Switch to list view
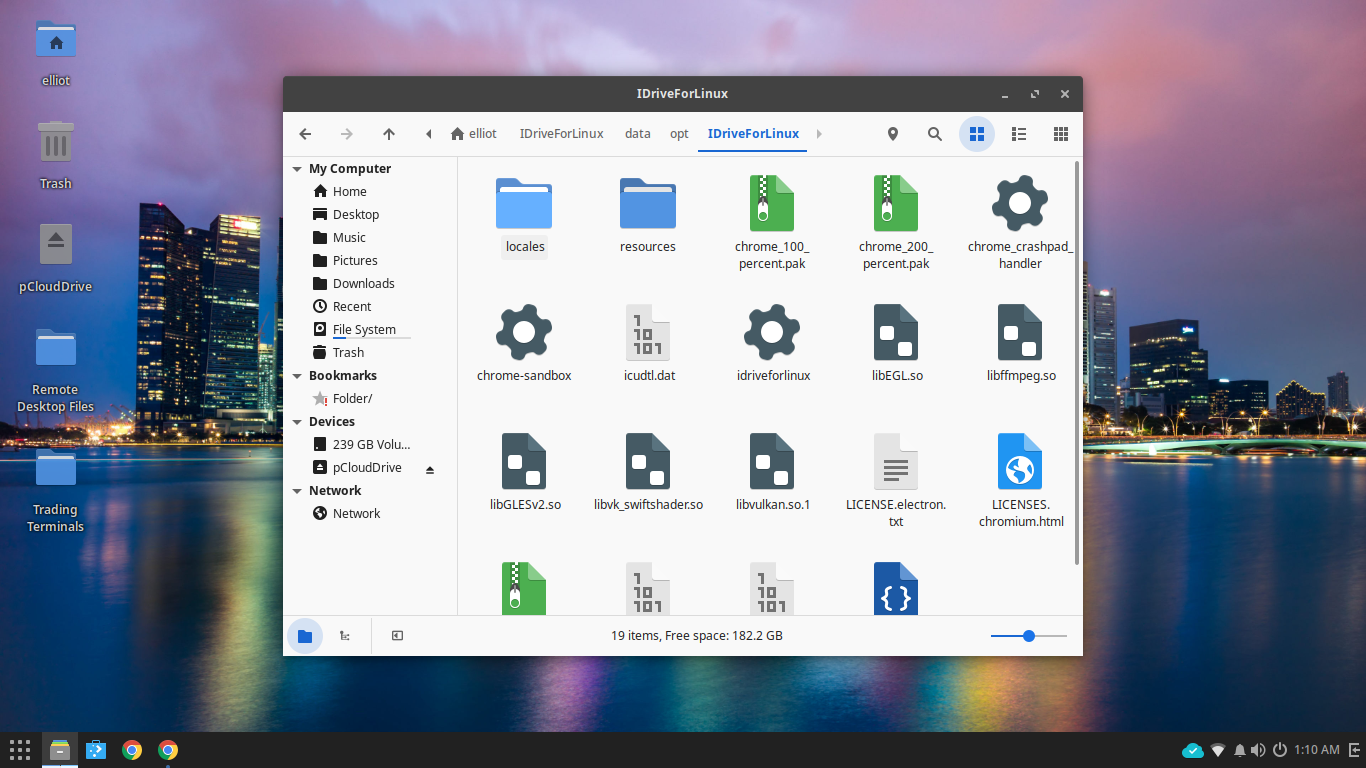 [x=1019, y=134]
